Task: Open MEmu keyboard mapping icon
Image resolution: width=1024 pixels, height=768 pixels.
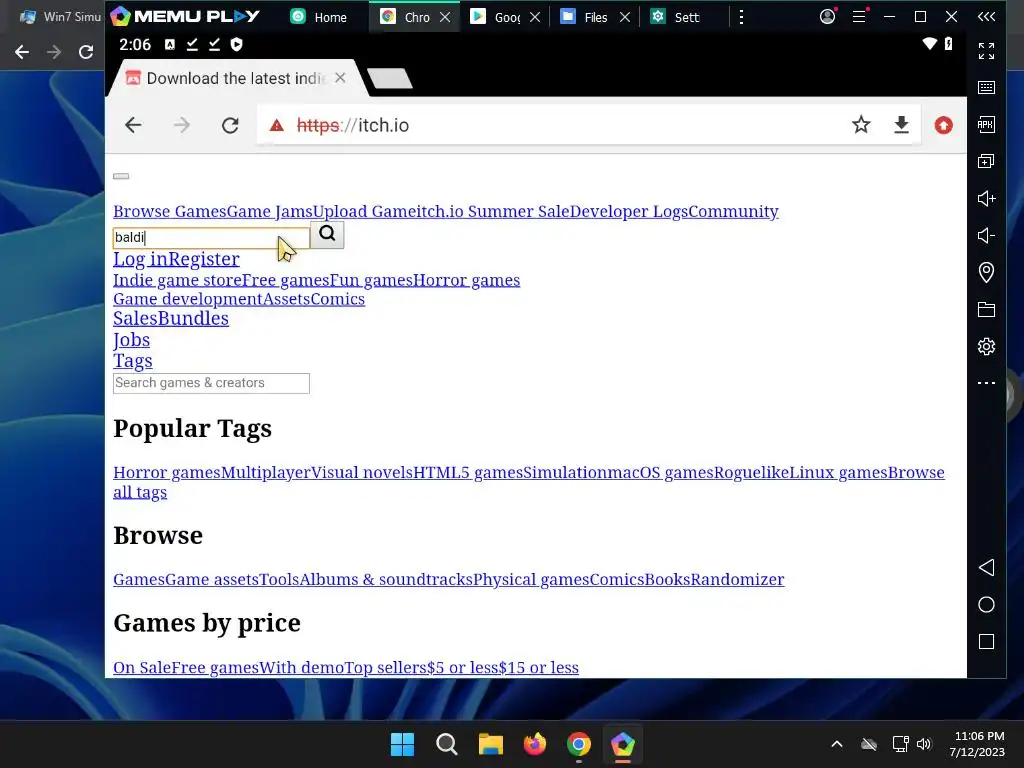Action: (x=986, y=88)
